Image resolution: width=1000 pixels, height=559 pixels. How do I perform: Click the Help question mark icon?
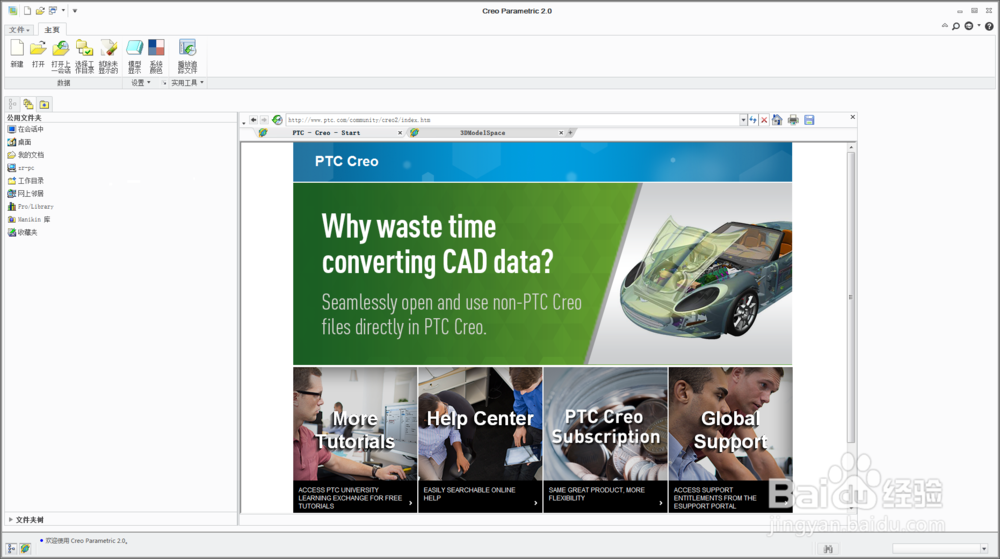989,26
